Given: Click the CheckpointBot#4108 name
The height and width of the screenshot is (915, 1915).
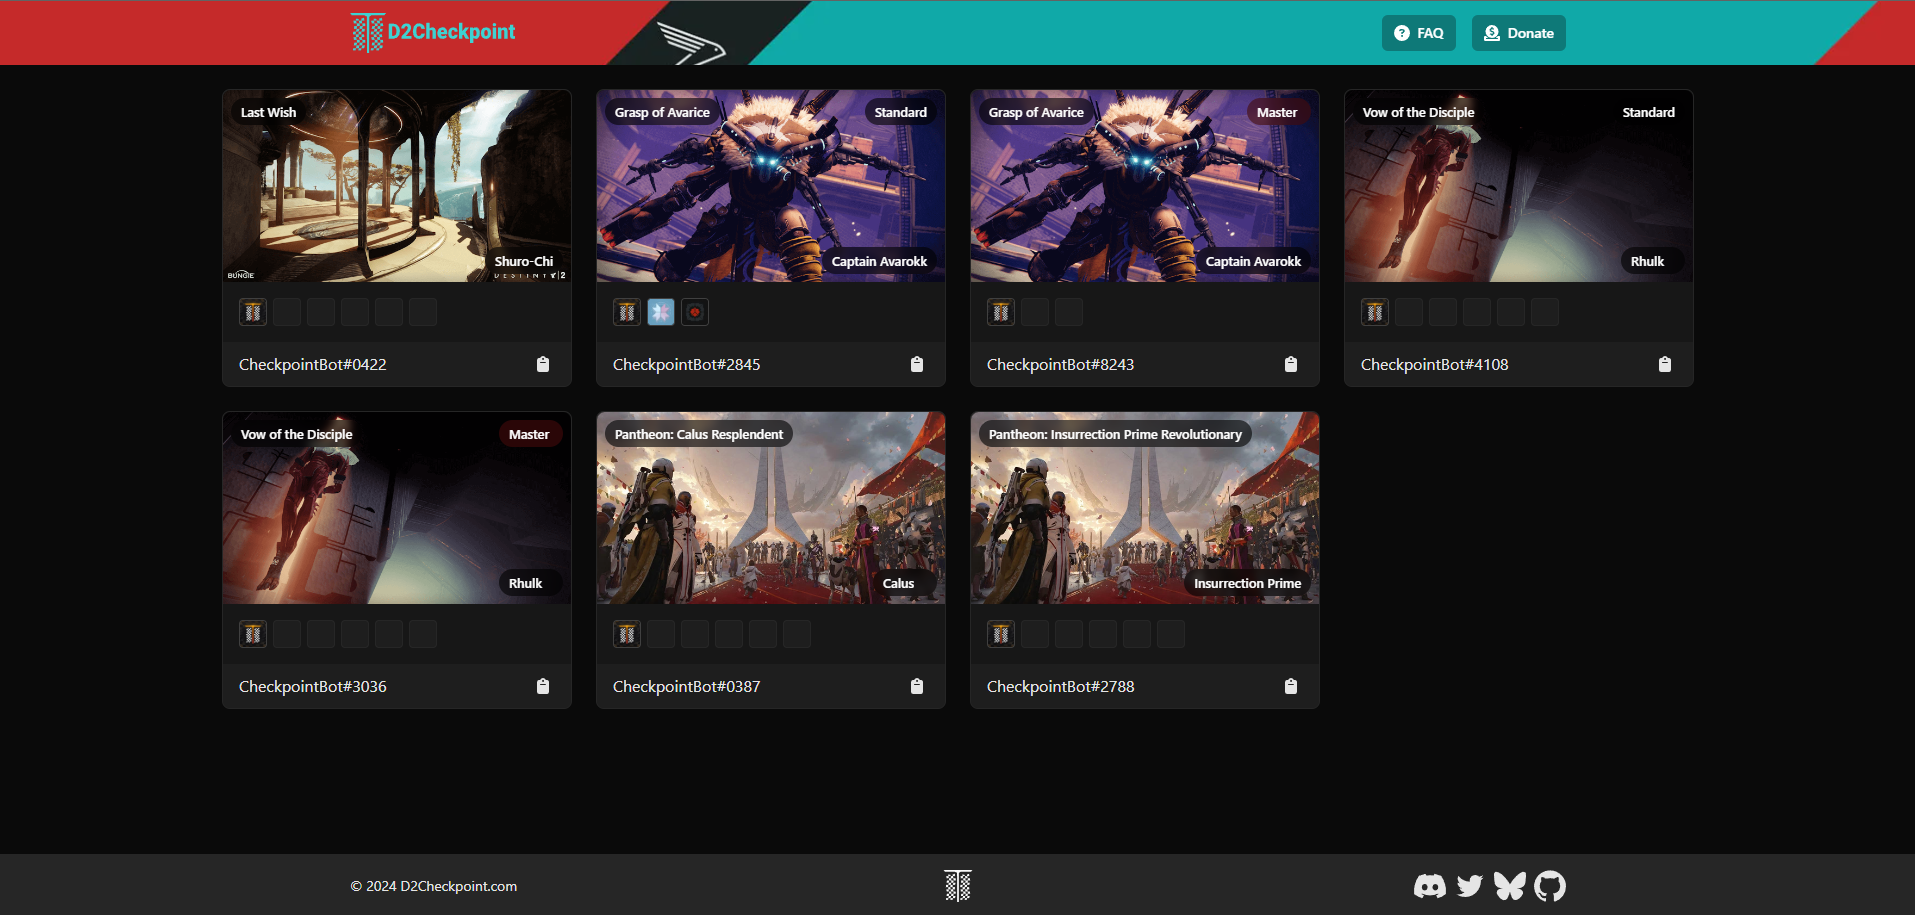Looking at the screenshot, I should [x=1435, y=365].
